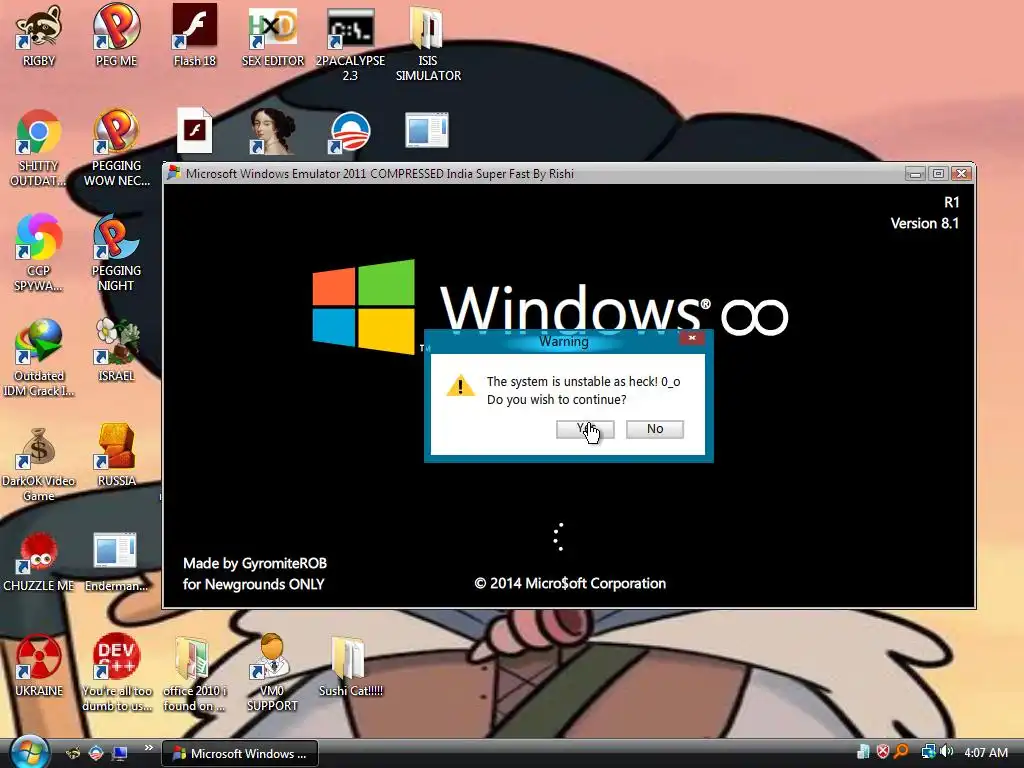
Task: Click the R1 label in emulator
Action: [952, 202]
